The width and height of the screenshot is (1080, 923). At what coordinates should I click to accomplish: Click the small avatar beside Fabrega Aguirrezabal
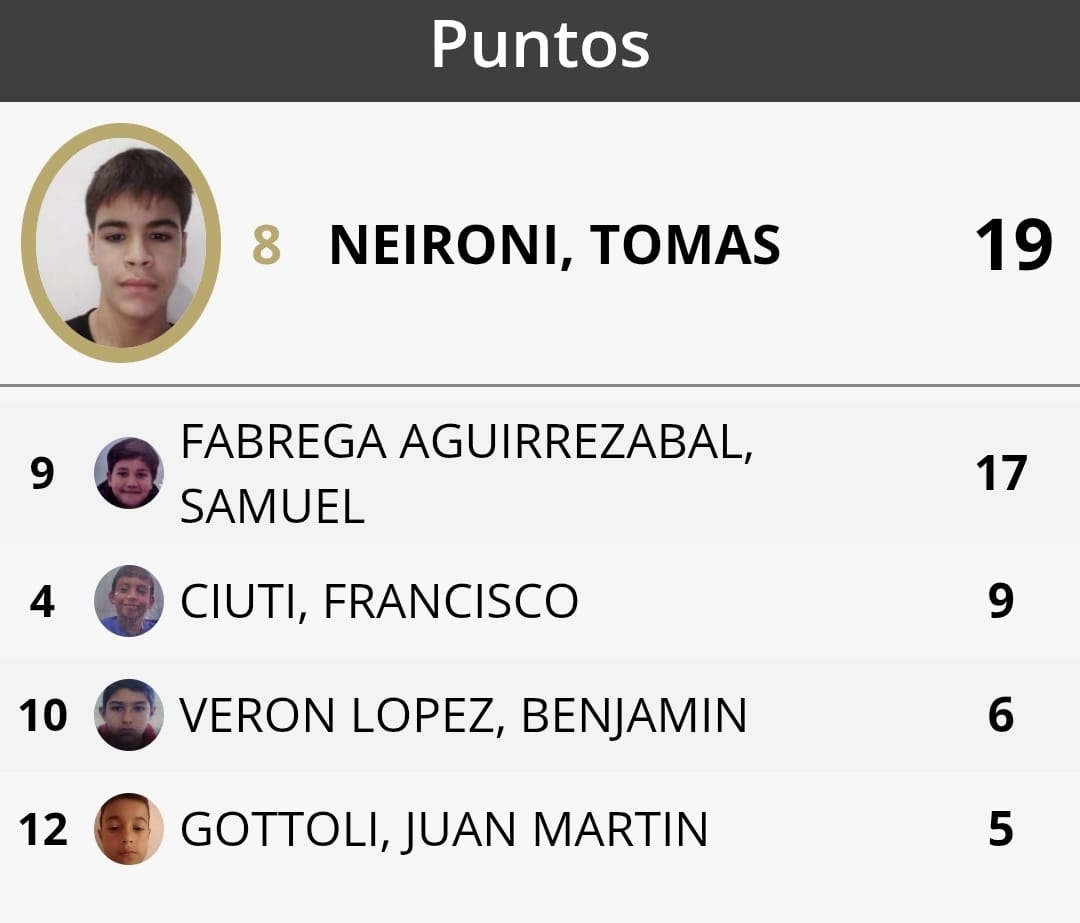point(129,473)
